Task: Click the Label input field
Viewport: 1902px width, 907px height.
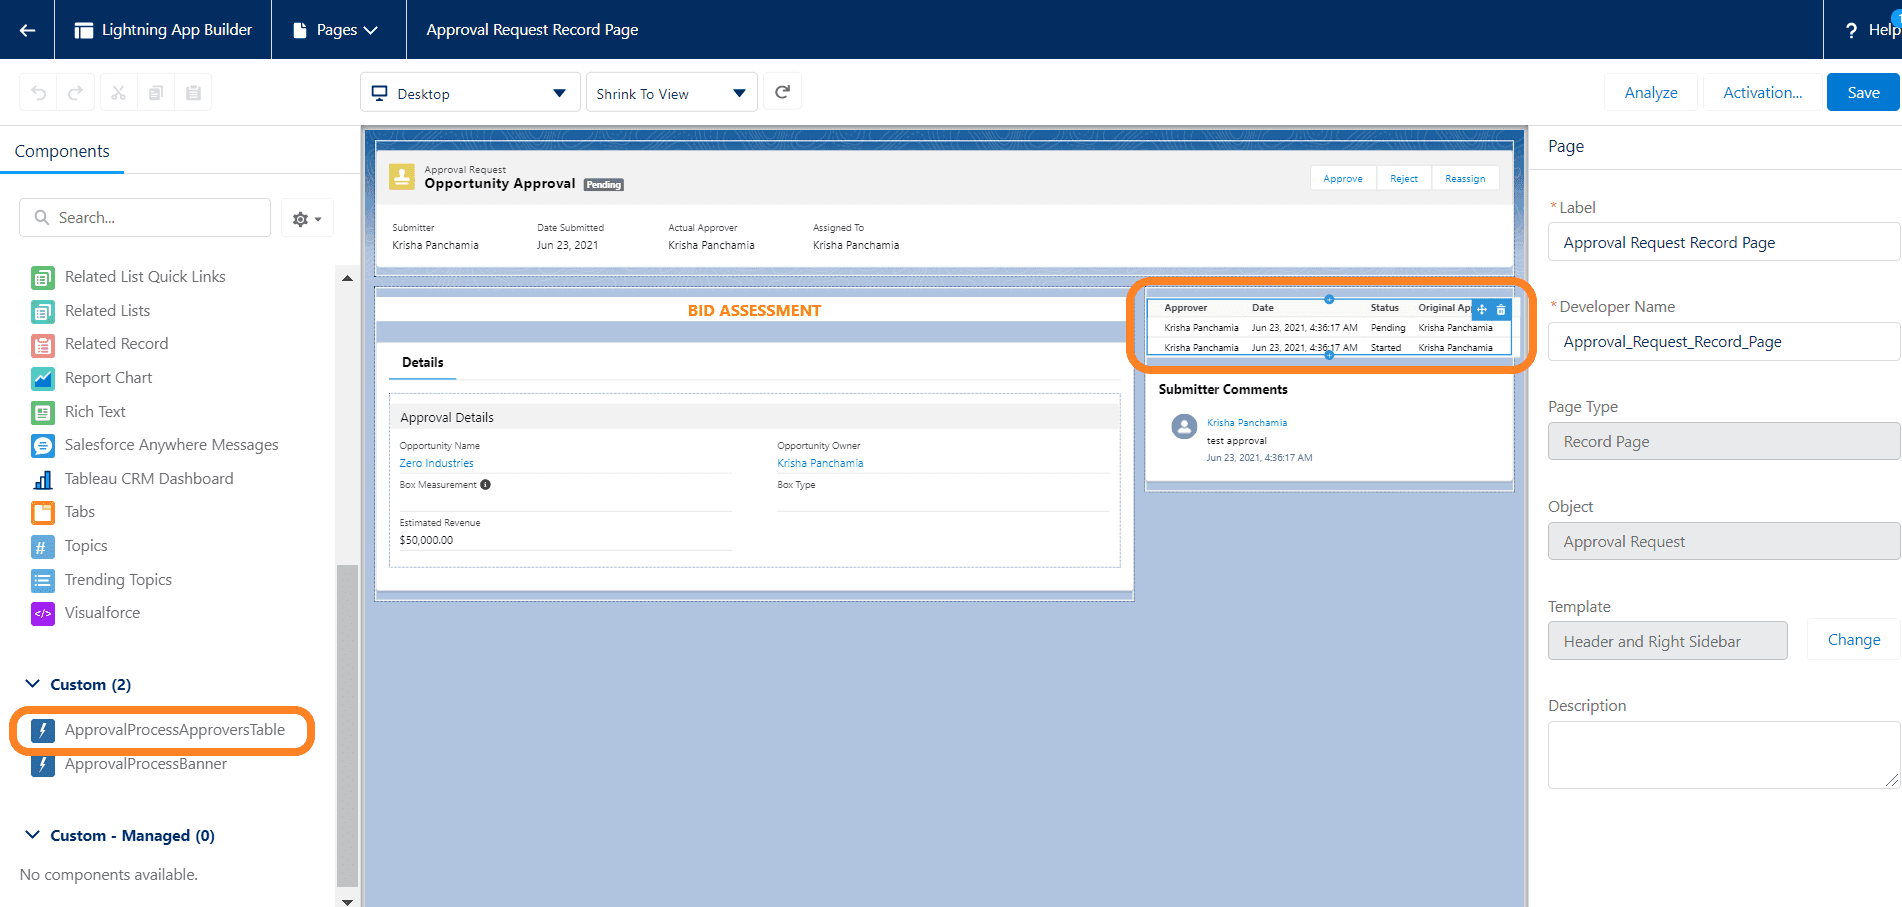Action: coord(1724,242)
